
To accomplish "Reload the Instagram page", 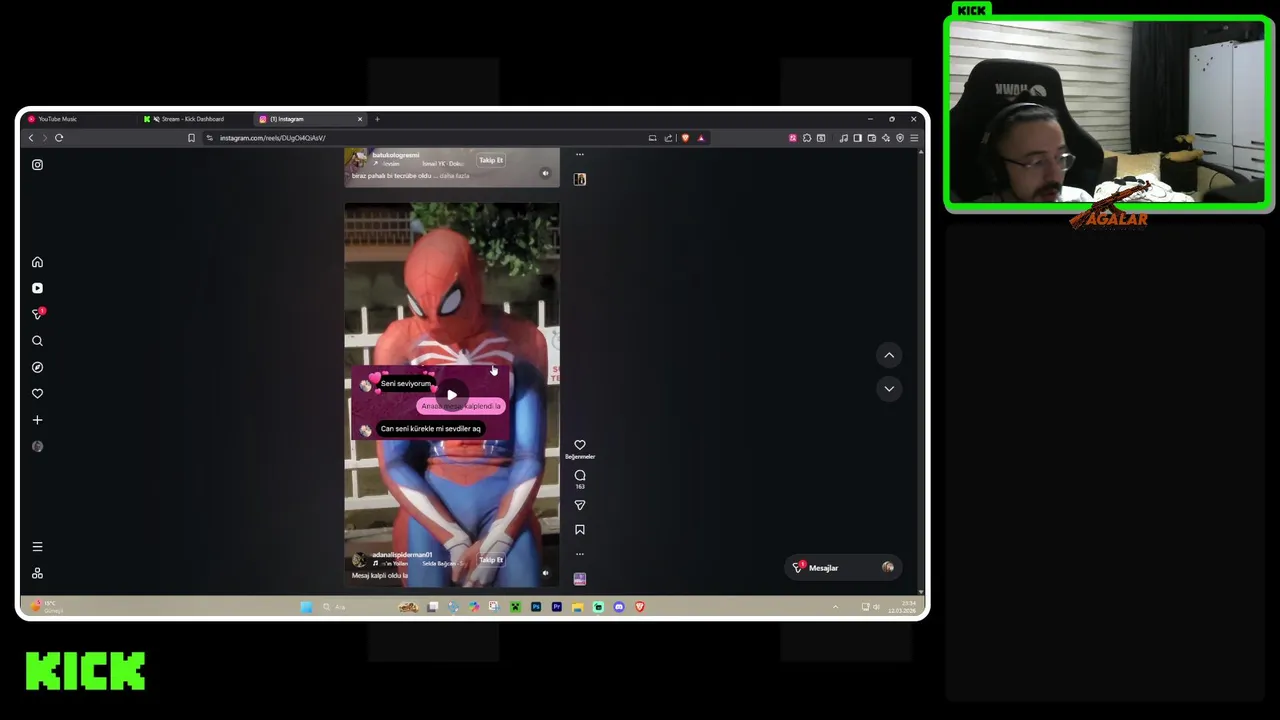I will 59,138.
